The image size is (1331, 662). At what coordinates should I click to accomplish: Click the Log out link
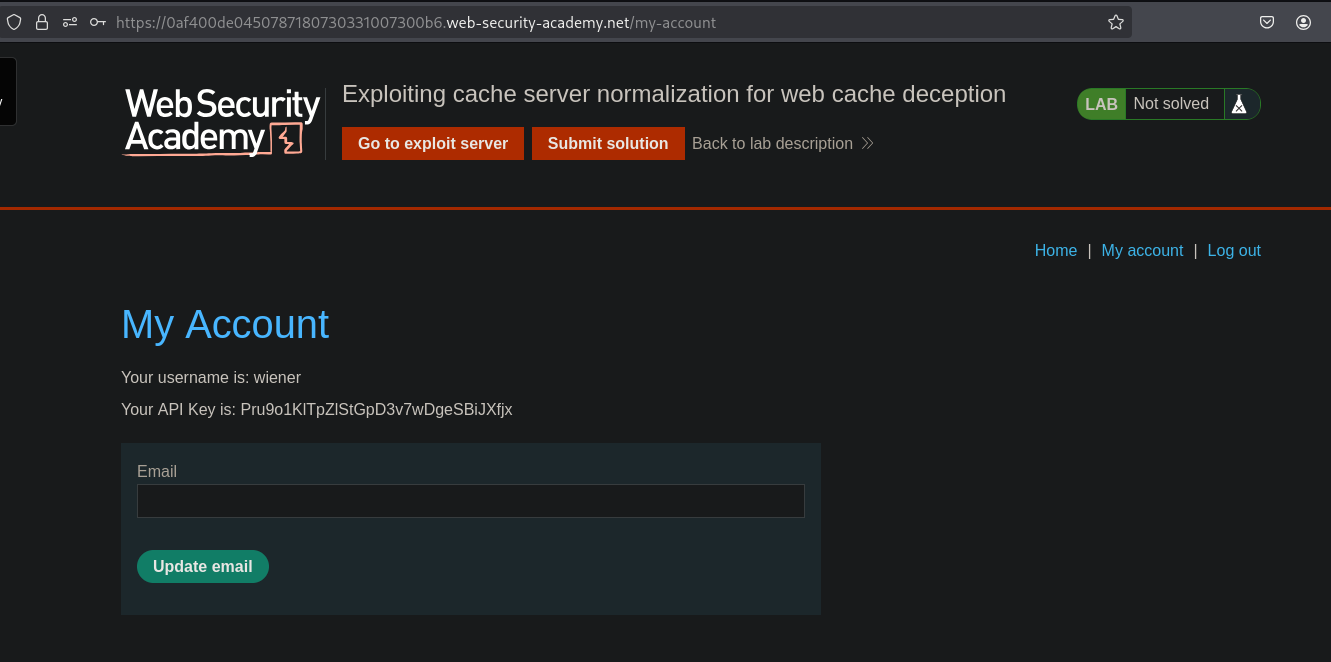[x=1234, y=251]
